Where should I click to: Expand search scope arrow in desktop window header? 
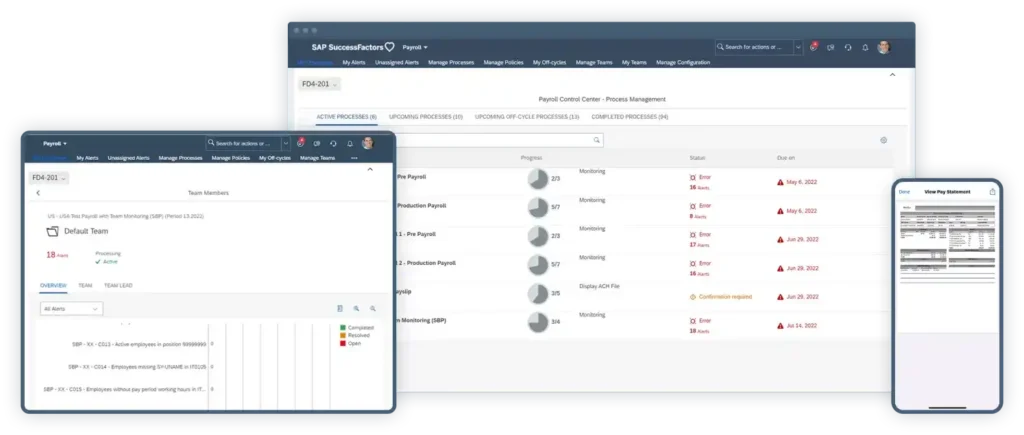pos(798,47)
